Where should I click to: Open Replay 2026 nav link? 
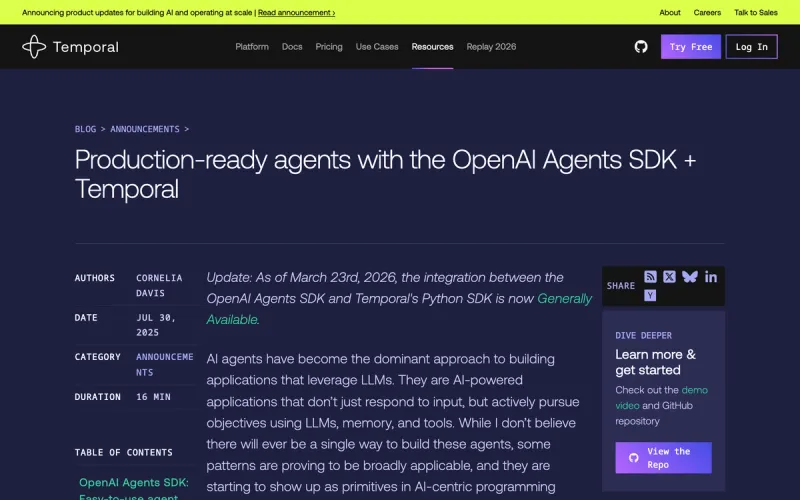click(x=491, y=46)
